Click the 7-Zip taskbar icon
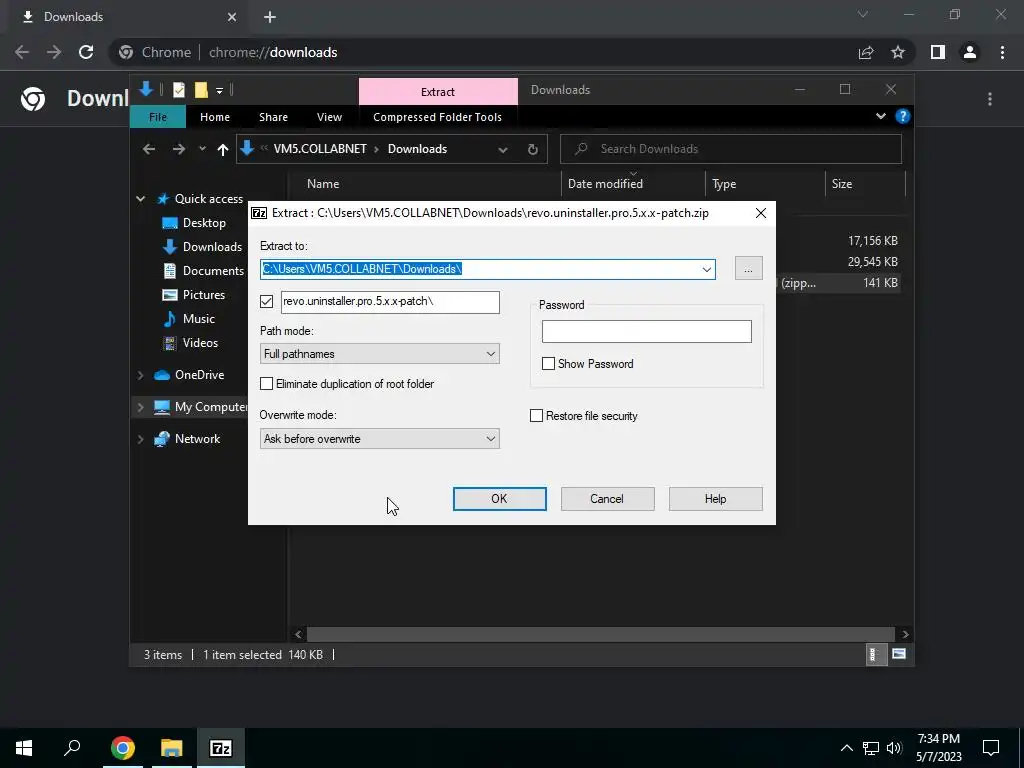 click(221, 748)
